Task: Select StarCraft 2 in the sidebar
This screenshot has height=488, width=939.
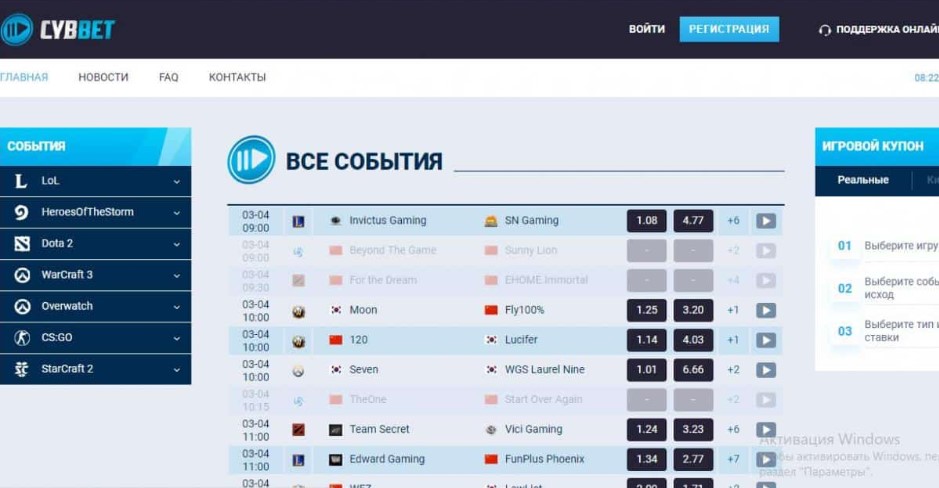Action: (x=95, y=369)
